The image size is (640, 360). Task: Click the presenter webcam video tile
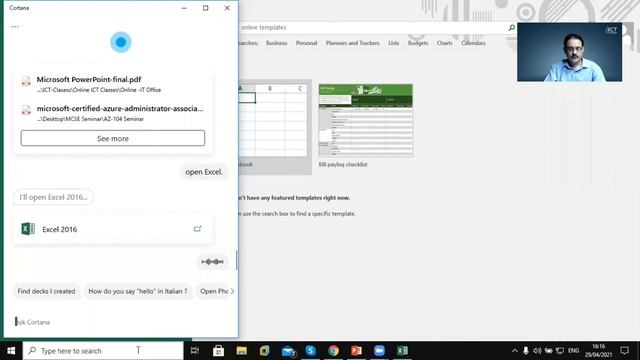pos(569,52)
